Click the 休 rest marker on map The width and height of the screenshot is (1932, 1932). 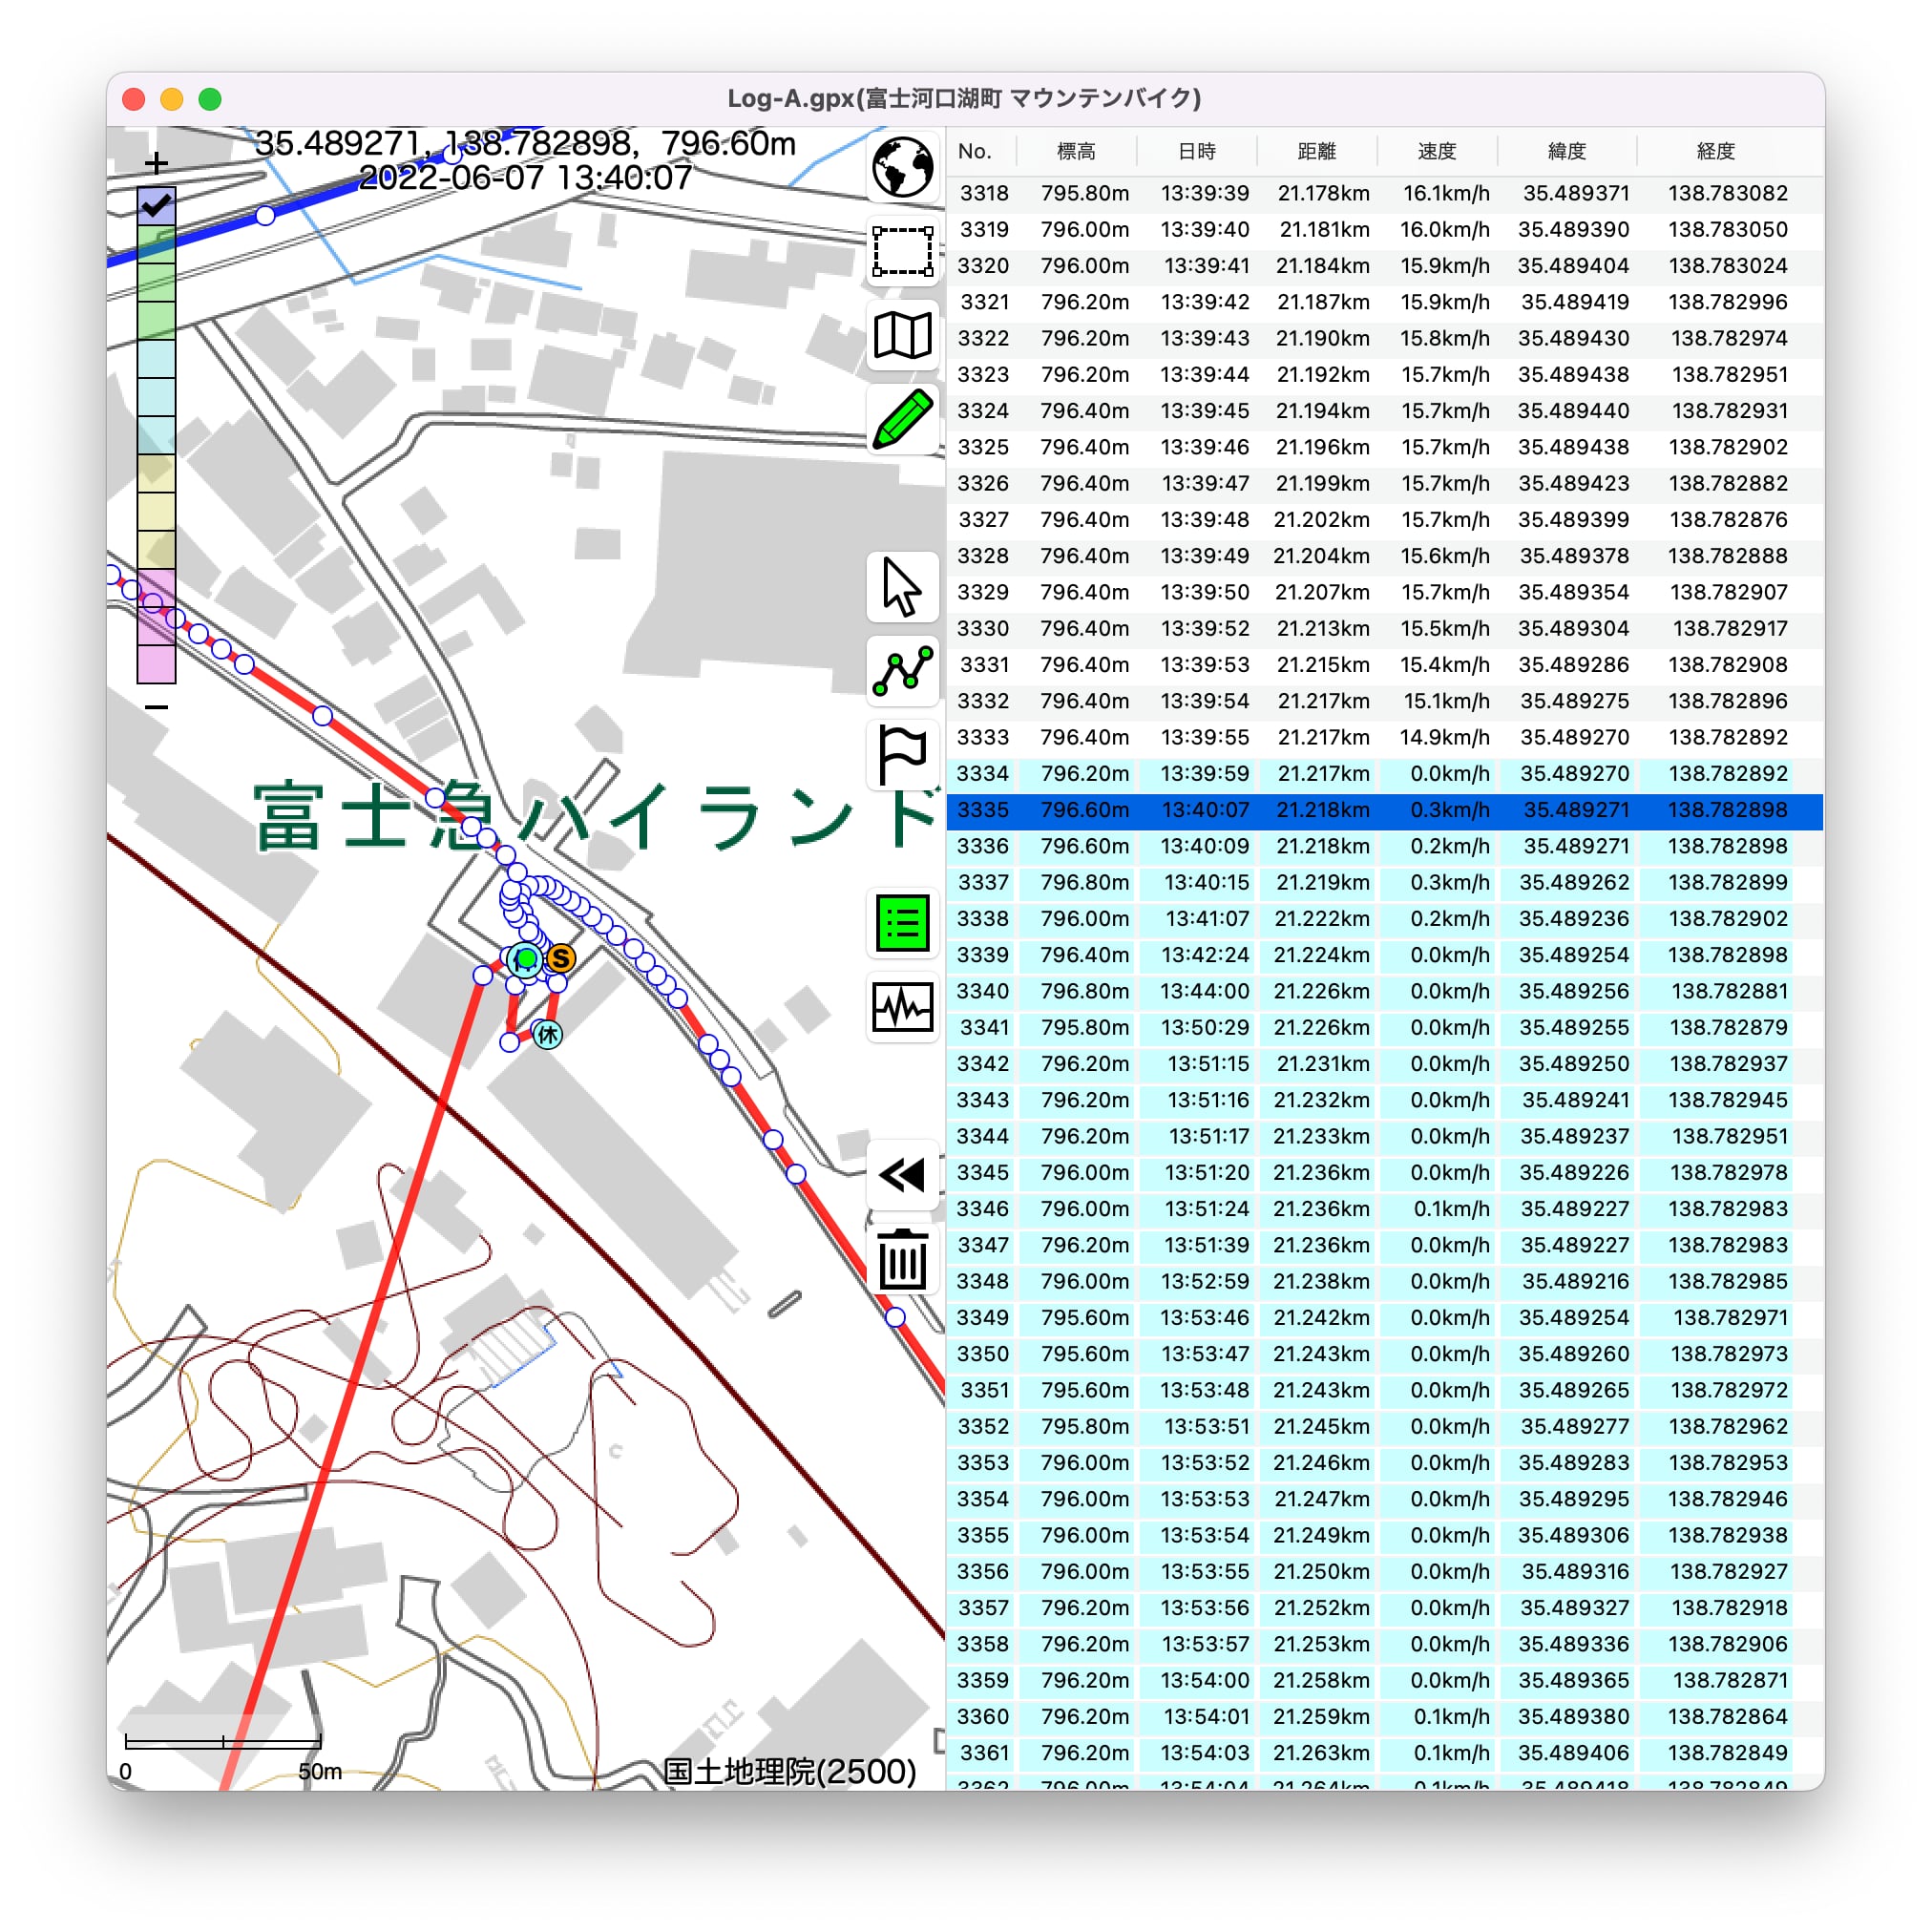point(547,1034)
